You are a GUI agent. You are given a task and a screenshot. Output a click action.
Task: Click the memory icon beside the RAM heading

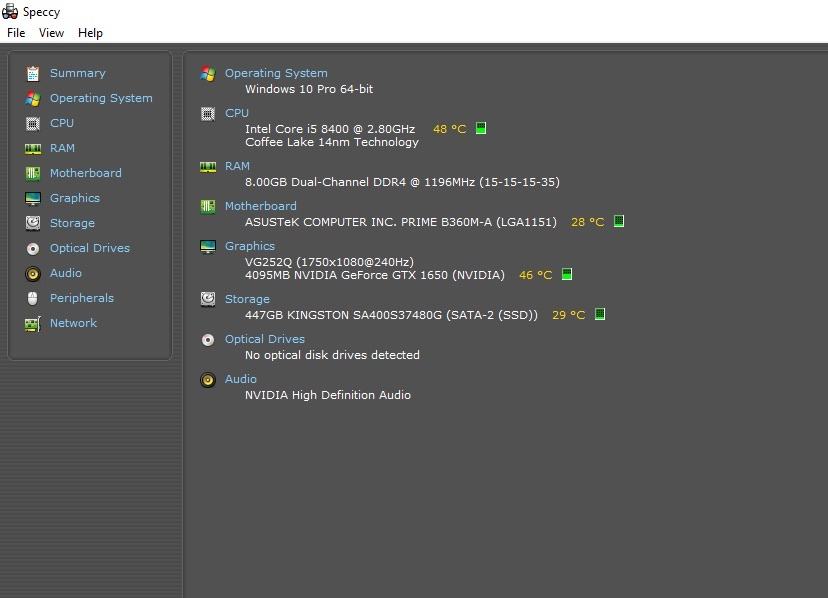pyautogui.click(x=208, y=167)
